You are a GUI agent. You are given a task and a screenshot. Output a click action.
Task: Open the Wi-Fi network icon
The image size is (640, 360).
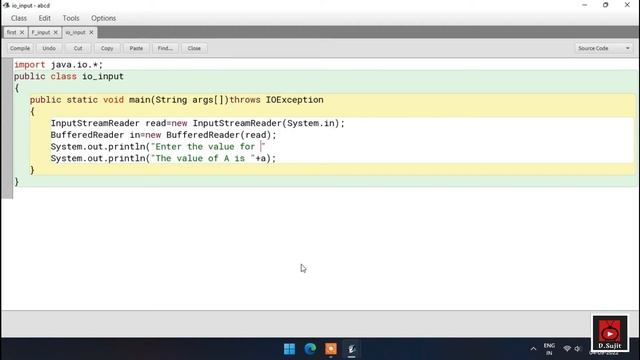567,349
